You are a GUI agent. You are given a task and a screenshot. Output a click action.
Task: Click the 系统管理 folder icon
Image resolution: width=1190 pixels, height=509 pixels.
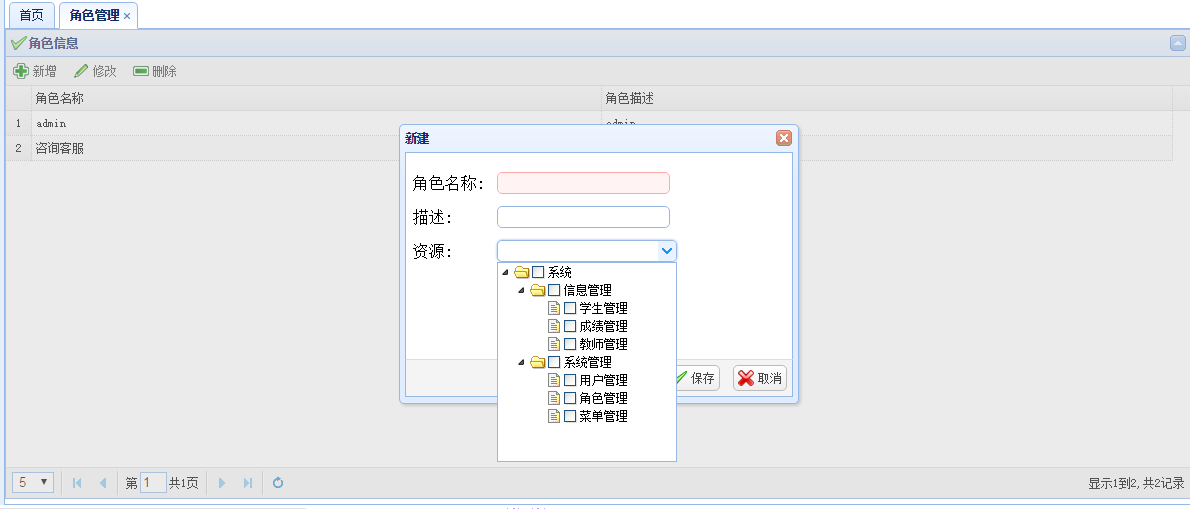[537, 363]
